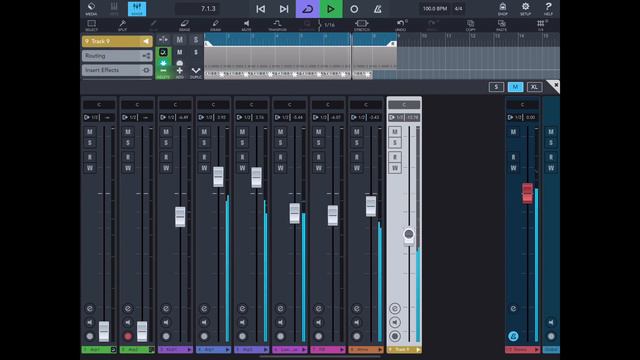
Task: Open the Shop
Action: [x=502, y=9]
